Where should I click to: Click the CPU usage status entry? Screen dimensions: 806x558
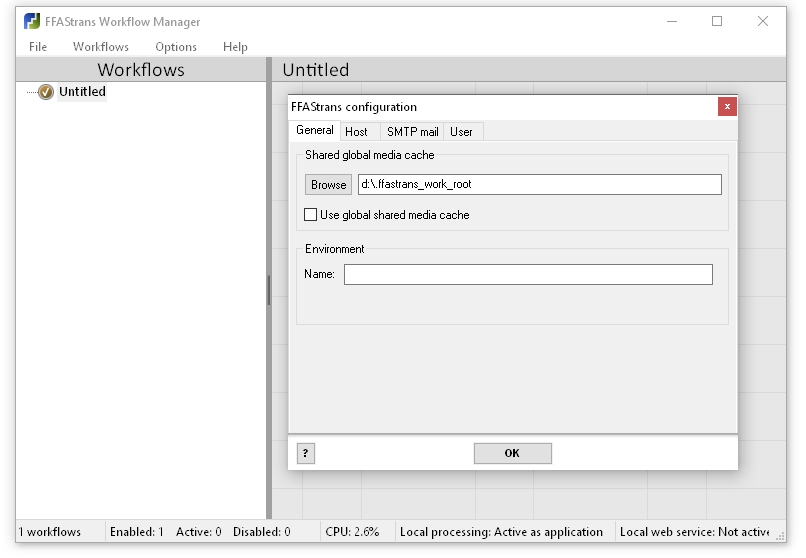pyautogui.click(x=352, y=532)
